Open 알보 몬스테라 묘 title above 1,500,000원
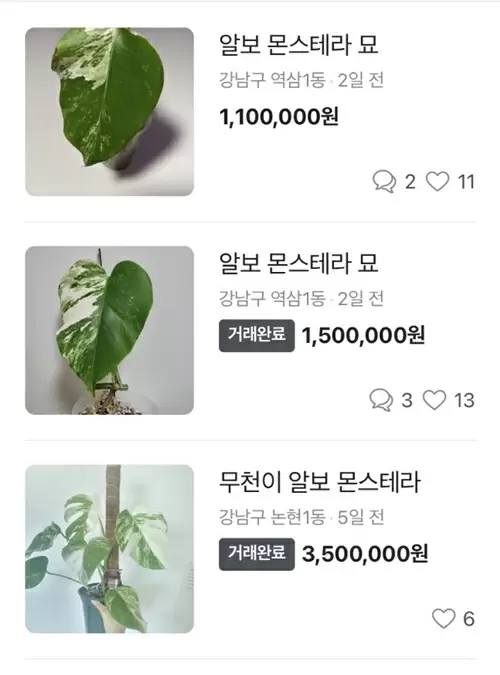Image resolution: width=500 pixels, height=675 pixels. [x=299, y=263]
